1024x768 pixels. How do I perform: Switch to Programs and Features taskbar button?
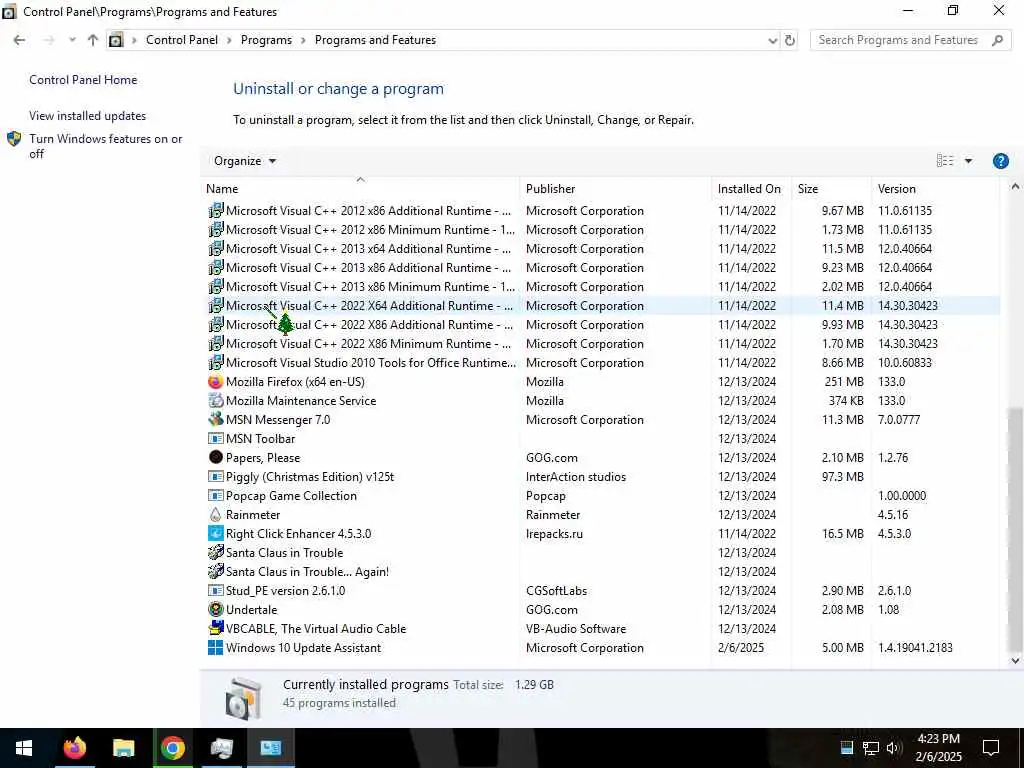270,748
